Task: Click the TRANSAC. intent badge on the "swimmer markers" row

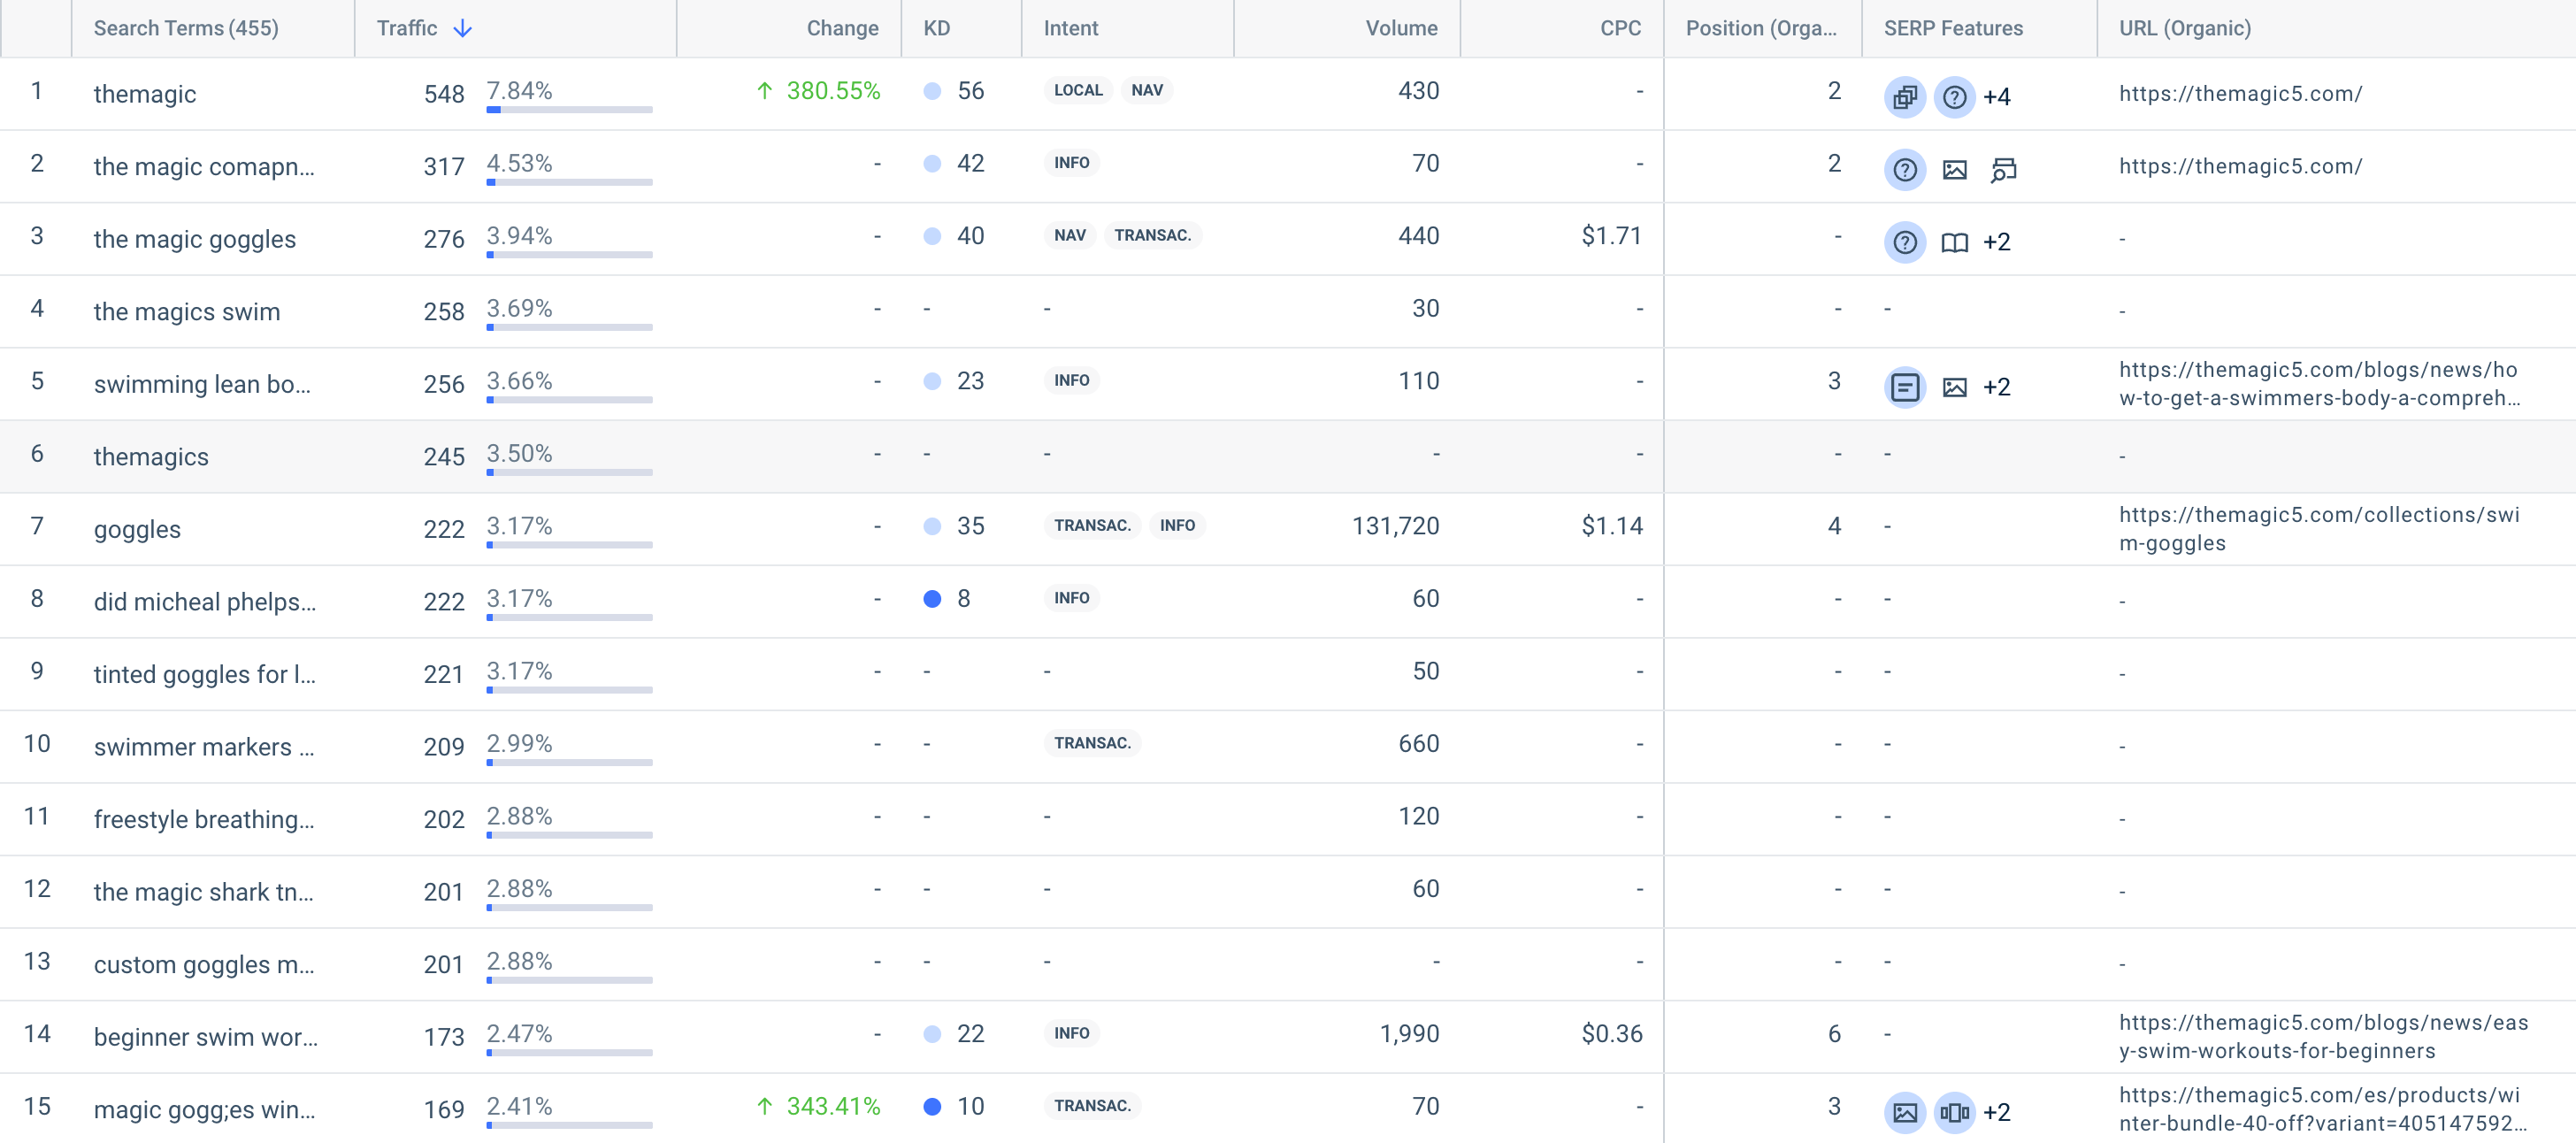Action: [x=1092, y=743]
